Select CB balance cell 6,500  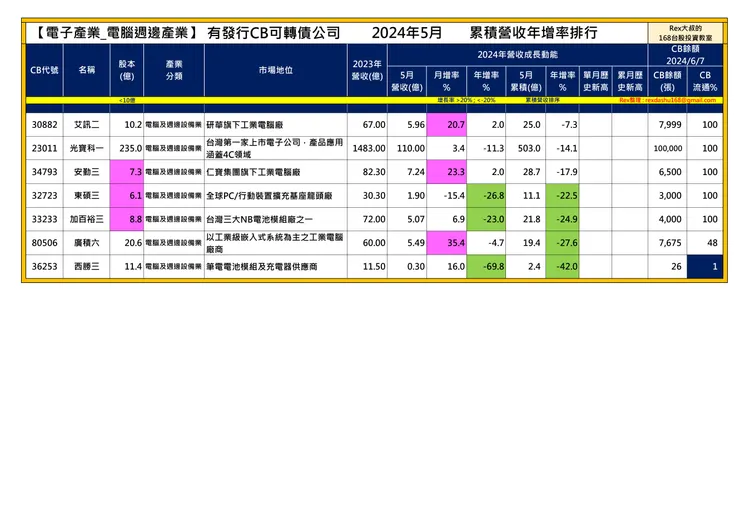[667, 172]
